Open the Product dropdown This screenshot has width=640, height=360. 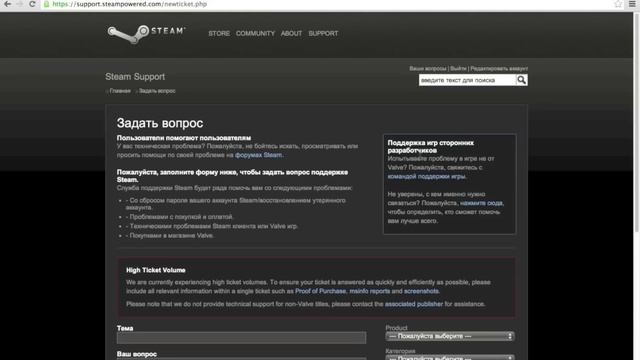(450, 336)
